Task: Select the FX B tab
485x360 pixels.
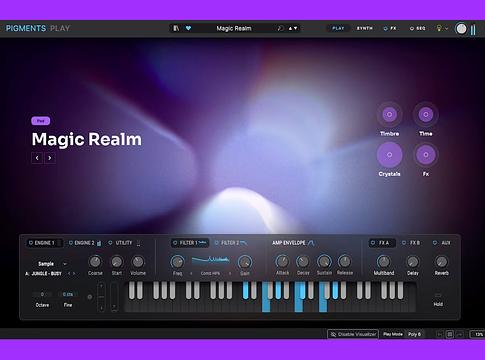Action: tap(411, 243)
